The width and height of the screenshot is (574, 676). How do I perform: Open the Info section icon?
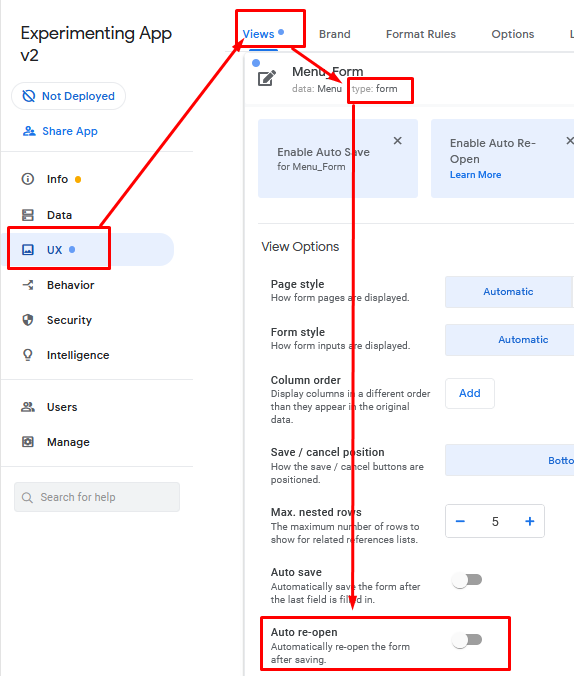(28, 178)
